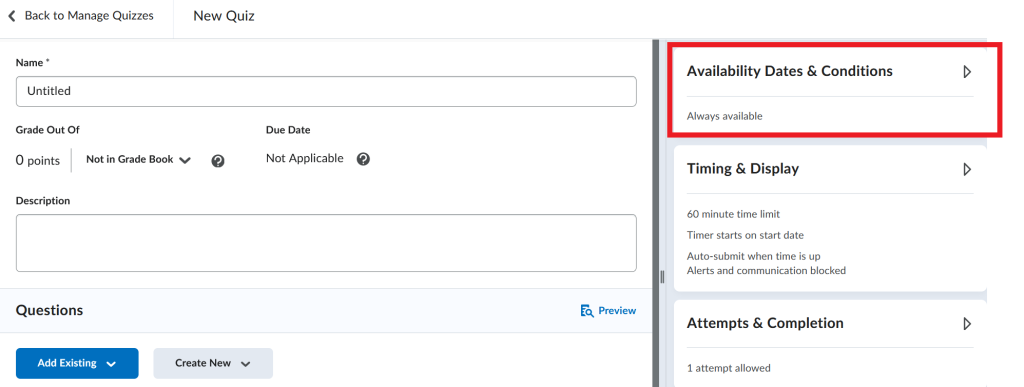
Task: Click the Add Existing chevron icon
Action: pos(111,364)
